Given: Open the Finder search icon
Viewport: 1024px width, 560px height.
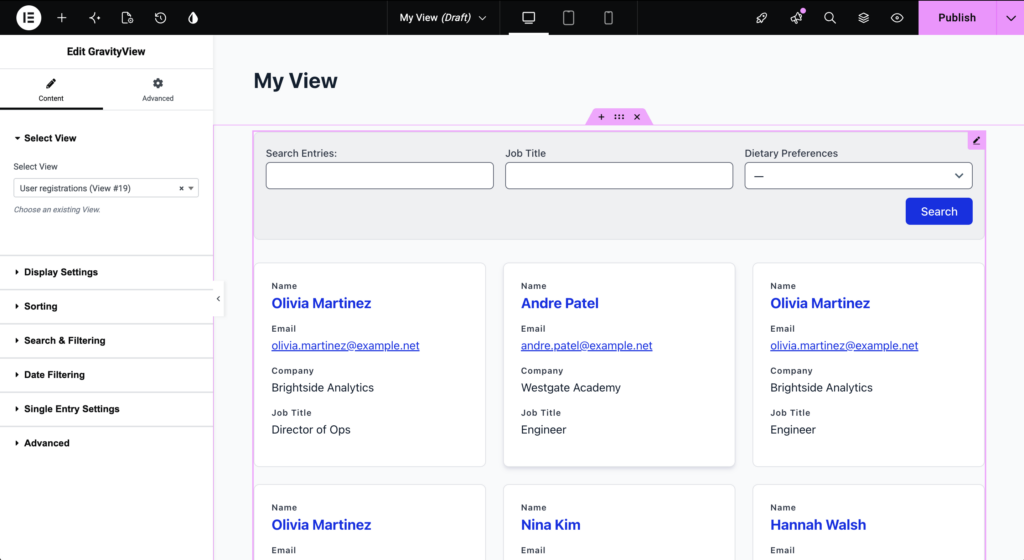Looking at the screenshot, I should click(x=829, y=18).
